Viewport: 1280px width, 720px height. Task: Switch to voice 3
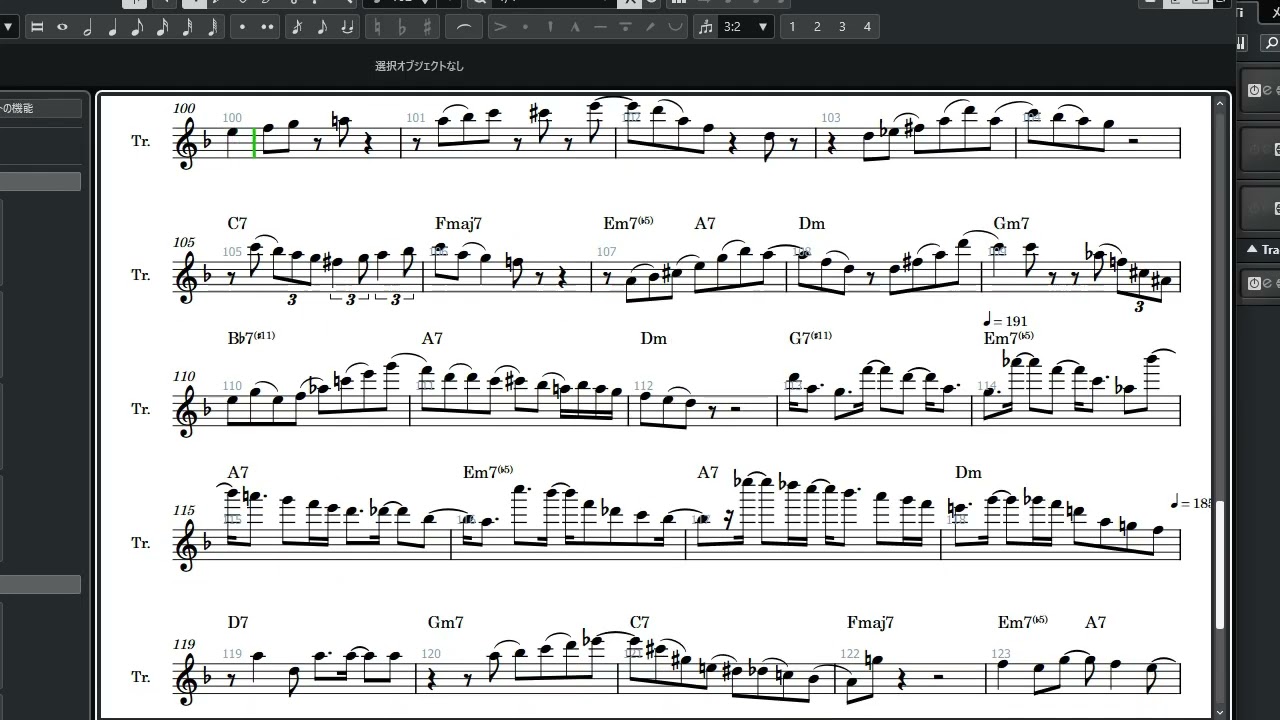click(842, 27)
